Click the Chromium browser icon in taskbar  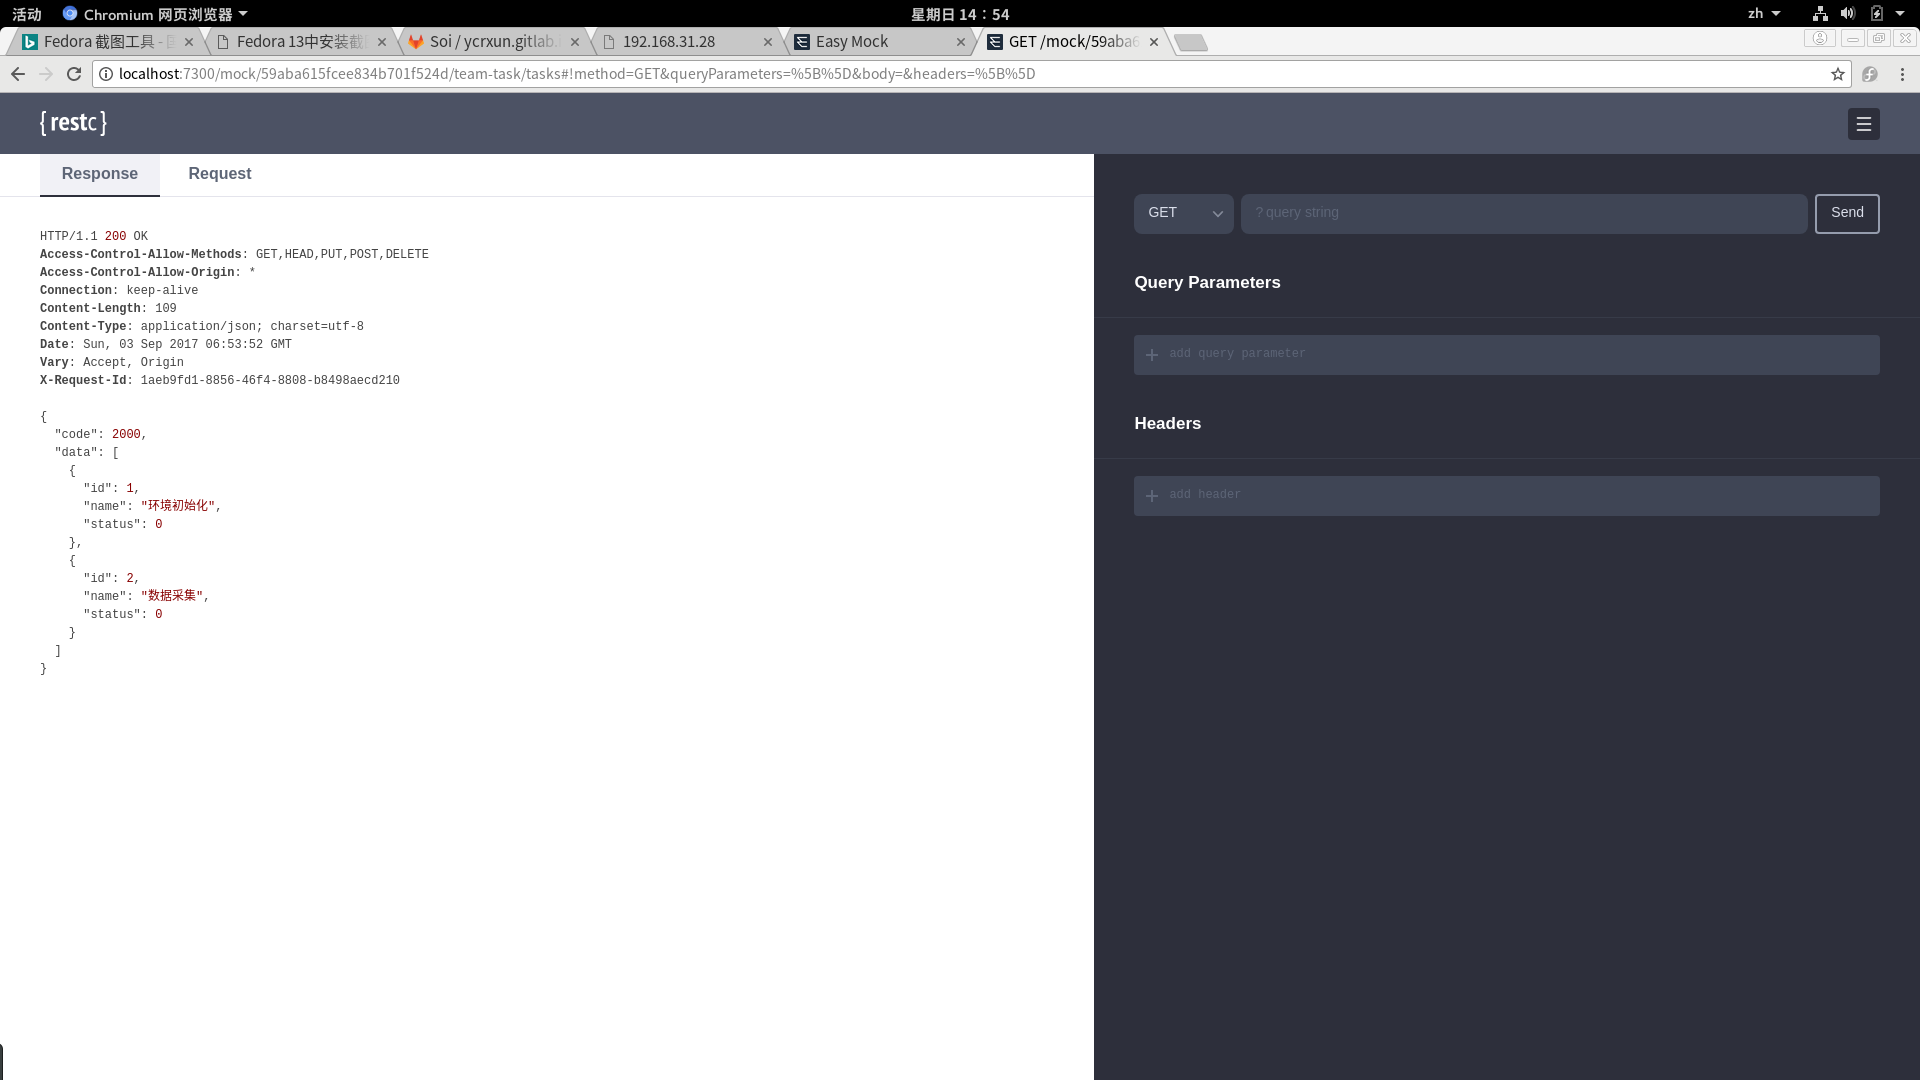click(70, 13)
